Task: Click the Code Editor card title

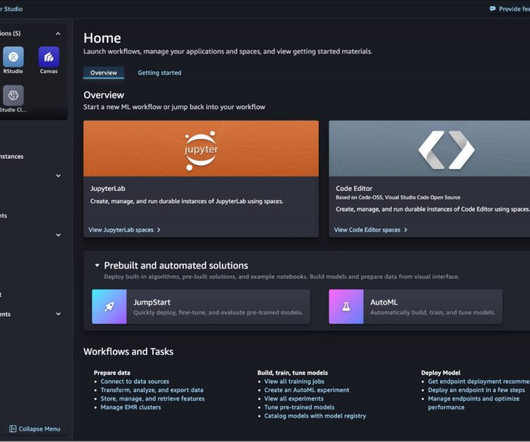Action: 354,189
